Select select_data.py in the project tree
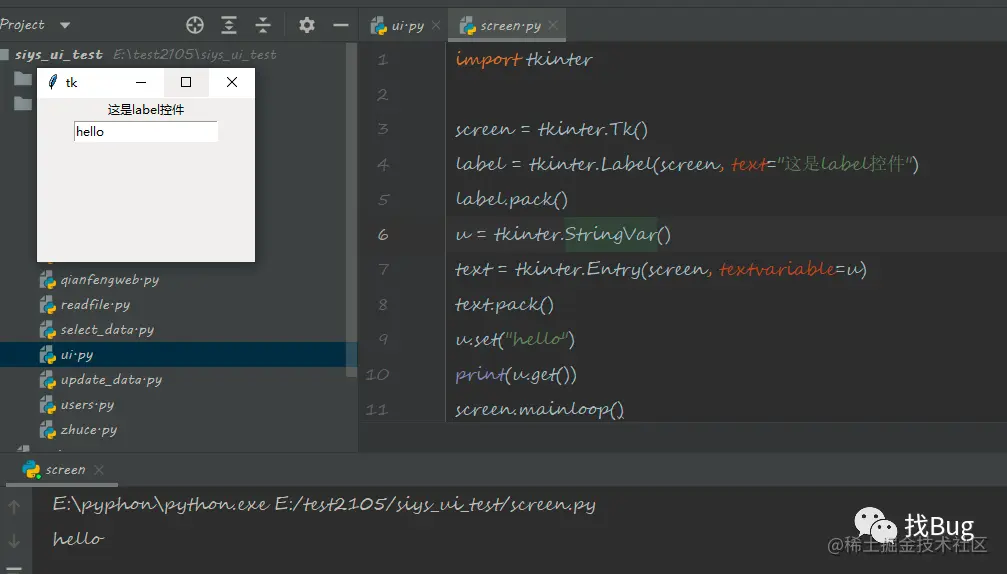Viewport: 1007px width, 574px height. click(x=107, y=330)
